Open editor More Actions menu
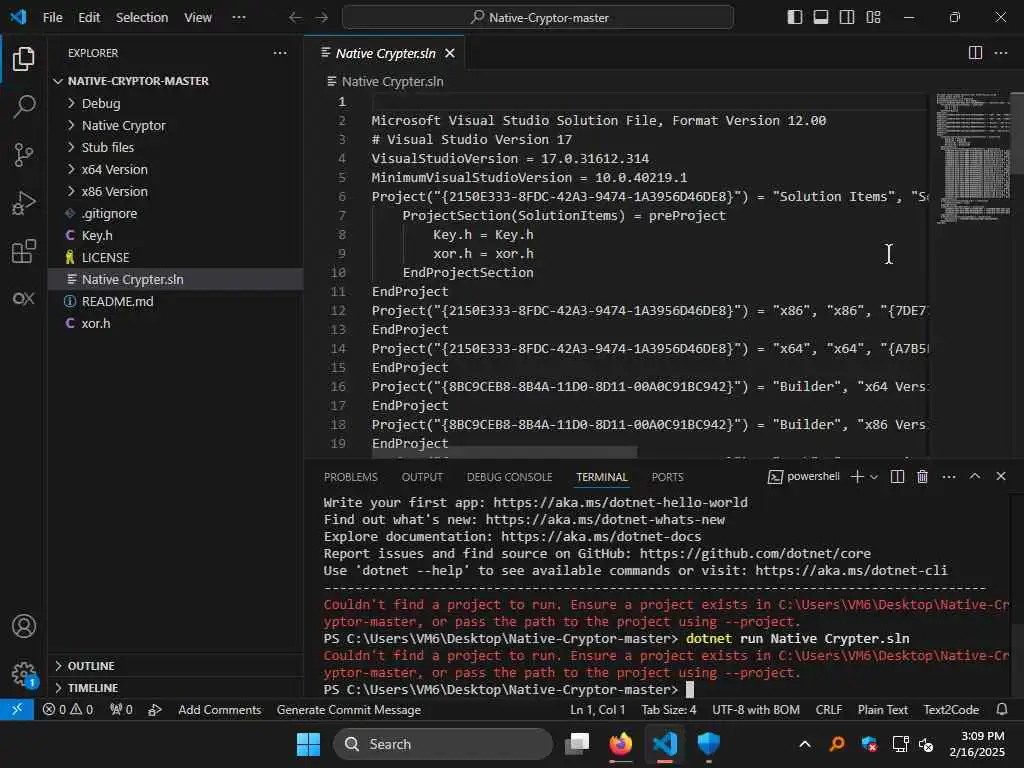Image resolution: width=1024 pixels, height=768 pixels. point(1000,53)
